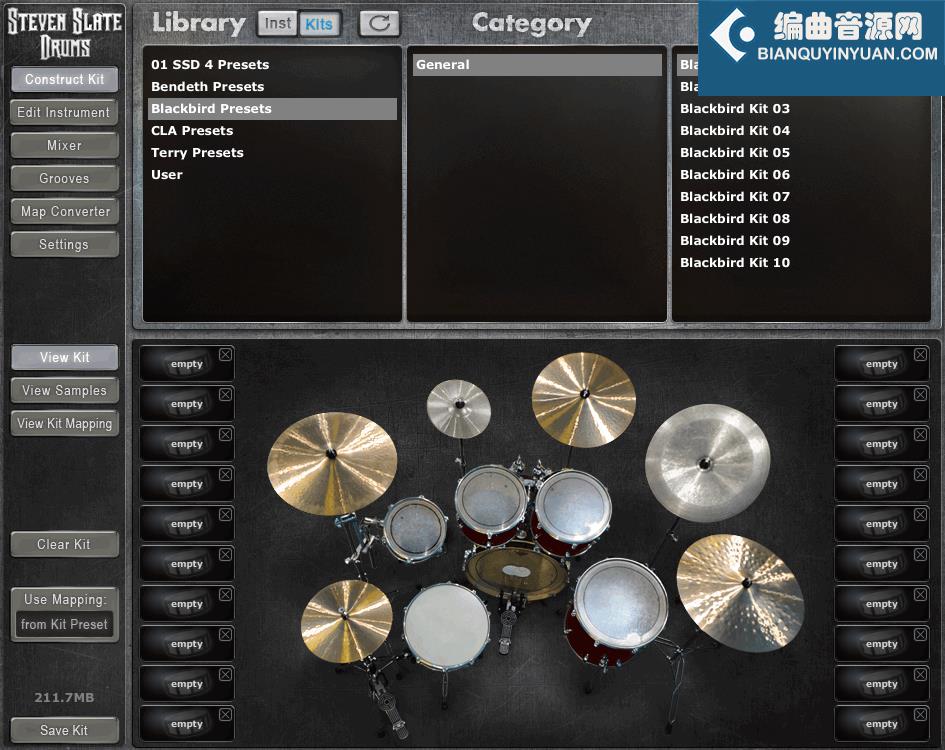This screenshot has width=945, height=750.
Task: Click the left rack tom
Action: [x=491, y=500]
